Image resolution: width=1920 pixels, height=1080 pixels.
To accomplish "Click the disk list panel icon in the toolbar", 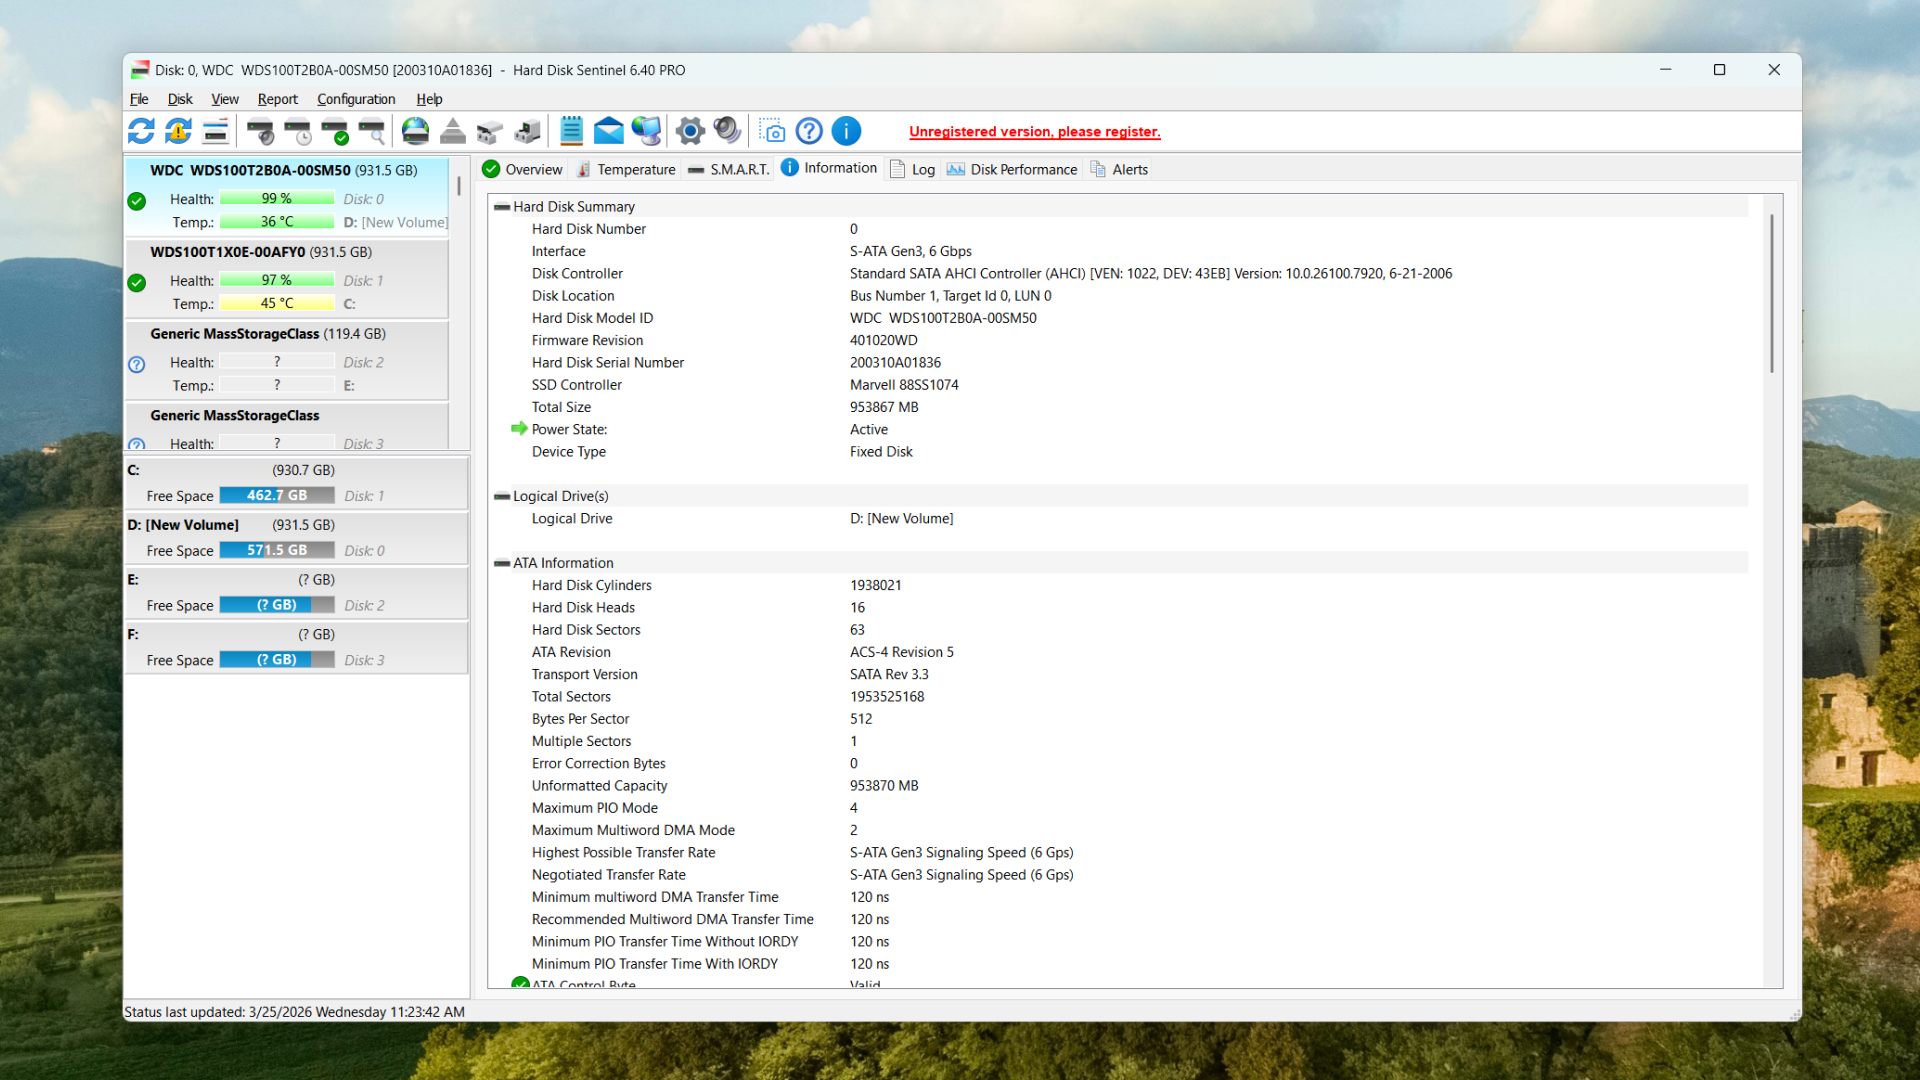I will pos(215,131).
